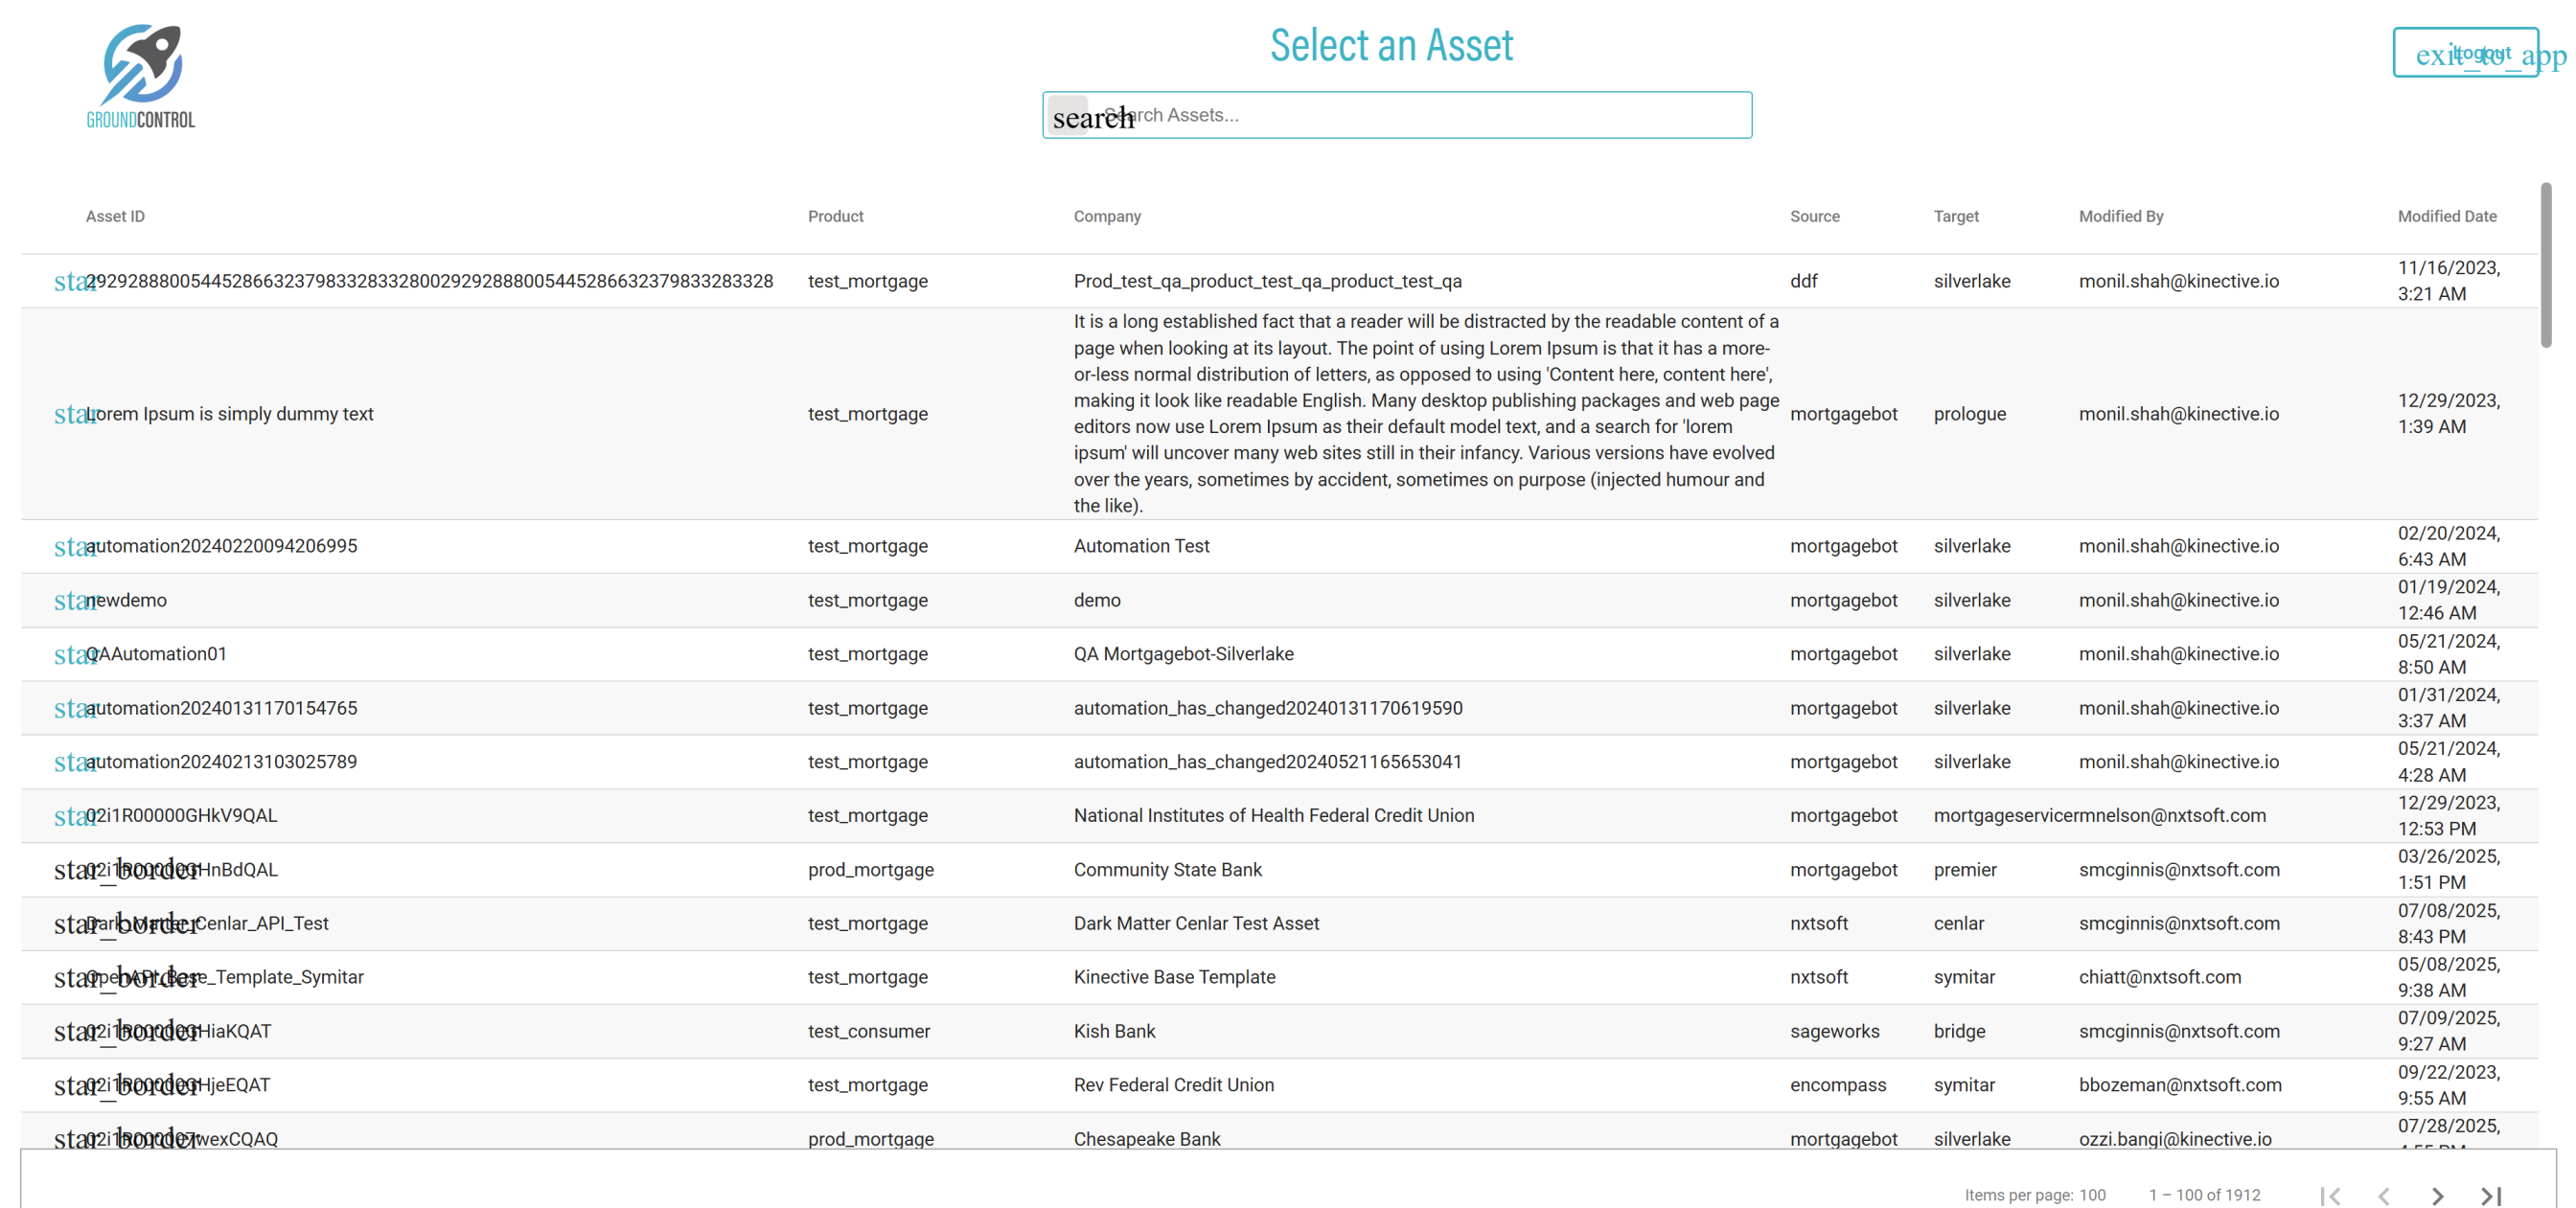Click the logout button
The width and height of the screenshot is (2576, 1208).
pyautogui.click(x=2464, y=52)
